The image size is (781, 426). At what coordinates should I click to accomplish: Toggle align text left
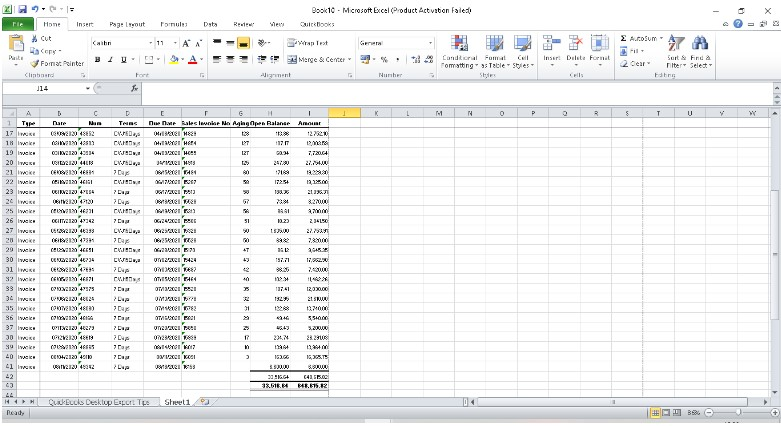click(x=217, y=59)
